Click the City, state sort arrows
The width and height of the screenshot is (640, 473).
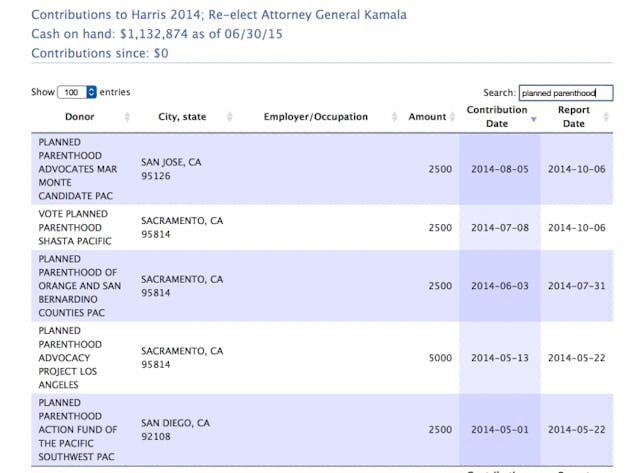[230, 117]
